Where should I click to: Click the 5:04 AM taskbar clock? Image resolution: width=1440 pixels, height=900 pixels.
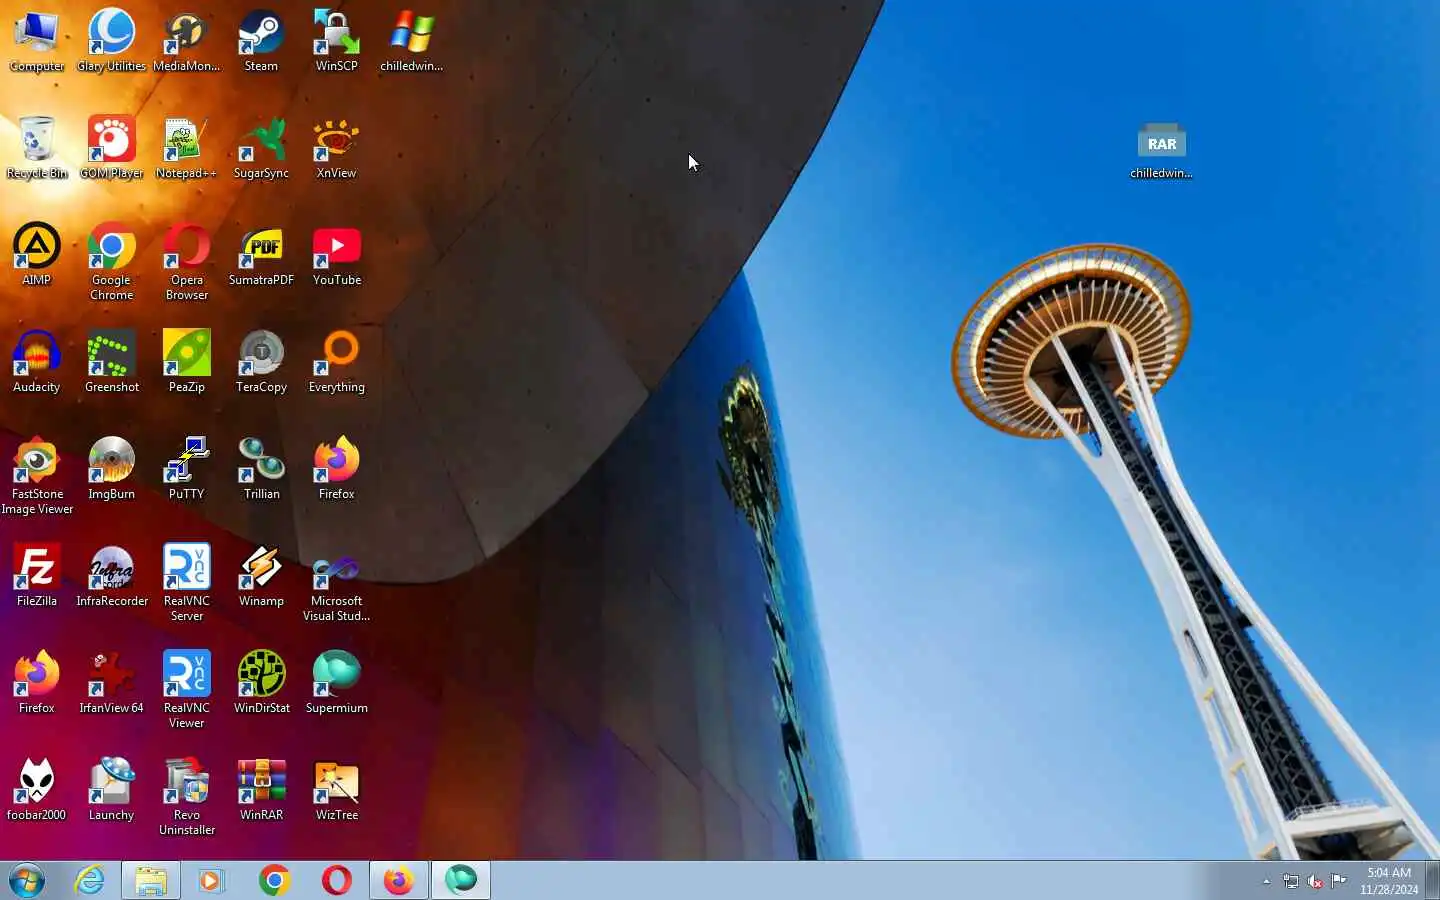click(1389, 881)
